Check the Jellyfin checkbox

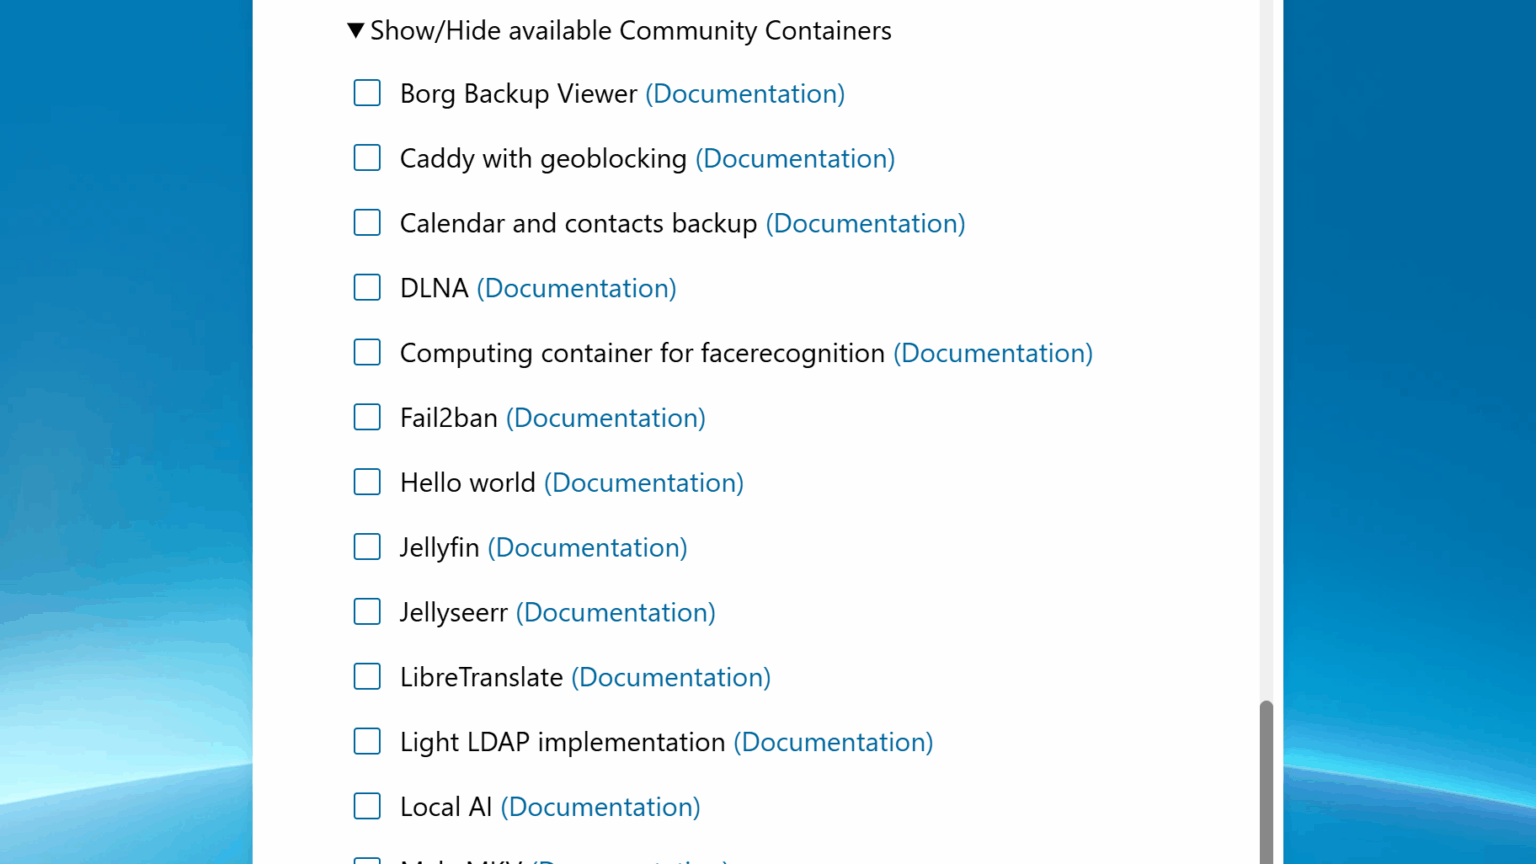(367, 546)
